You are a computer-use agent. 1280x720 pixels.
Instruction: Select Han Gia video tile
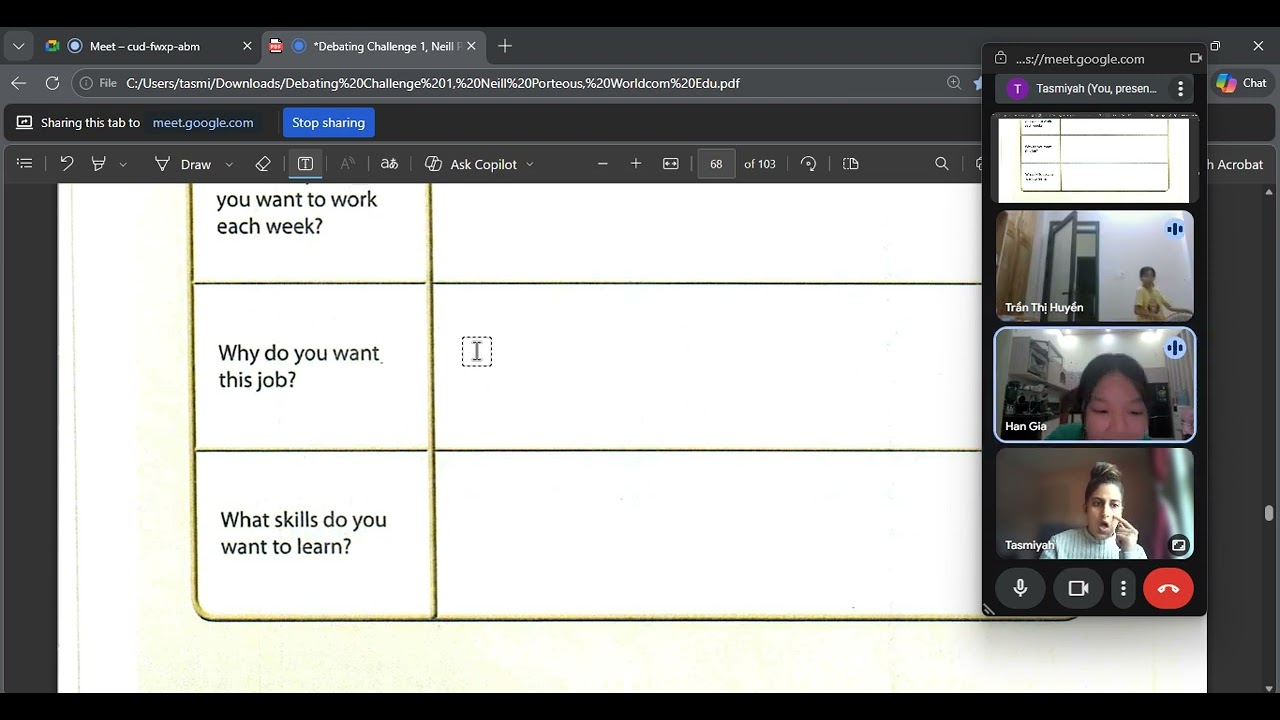(x=1094, y=385)
